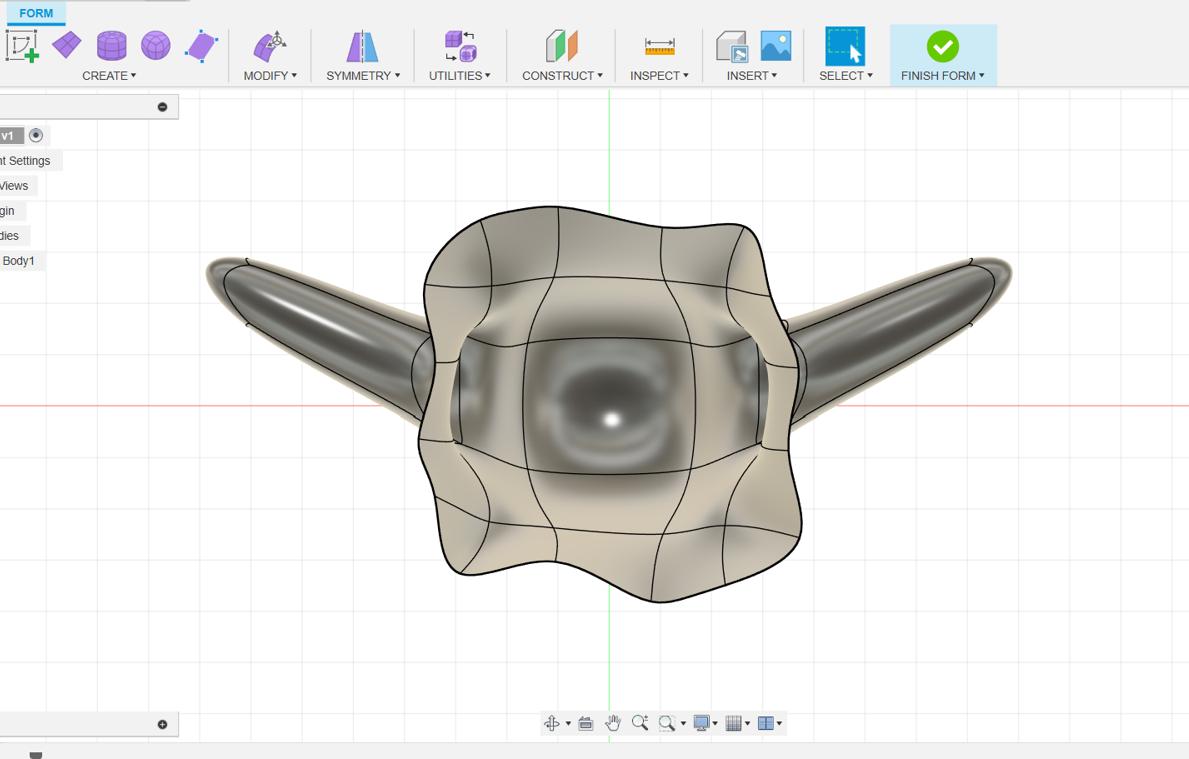Screen dimensions: 1189x759
Task: Open the Grid and Snaps dropdown arrow
Action: [748, 723]
